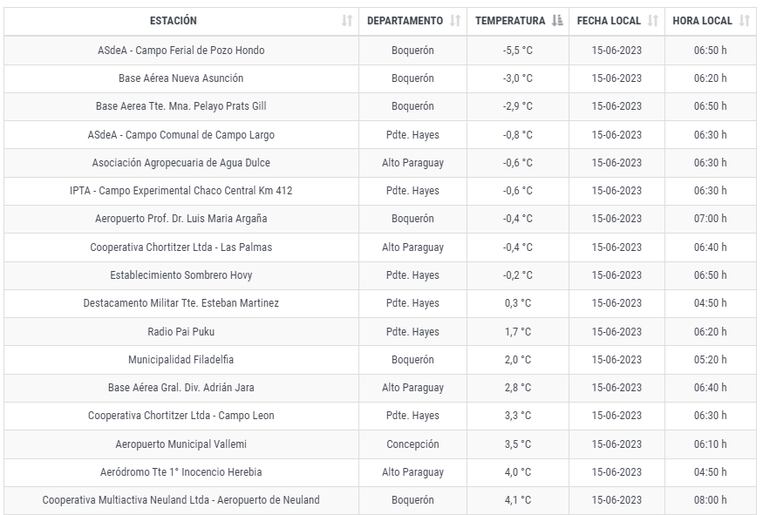Screen dimensions: 770x515
Task: Click the 08:00 h local time cell
Action: [x=710, y=500]
